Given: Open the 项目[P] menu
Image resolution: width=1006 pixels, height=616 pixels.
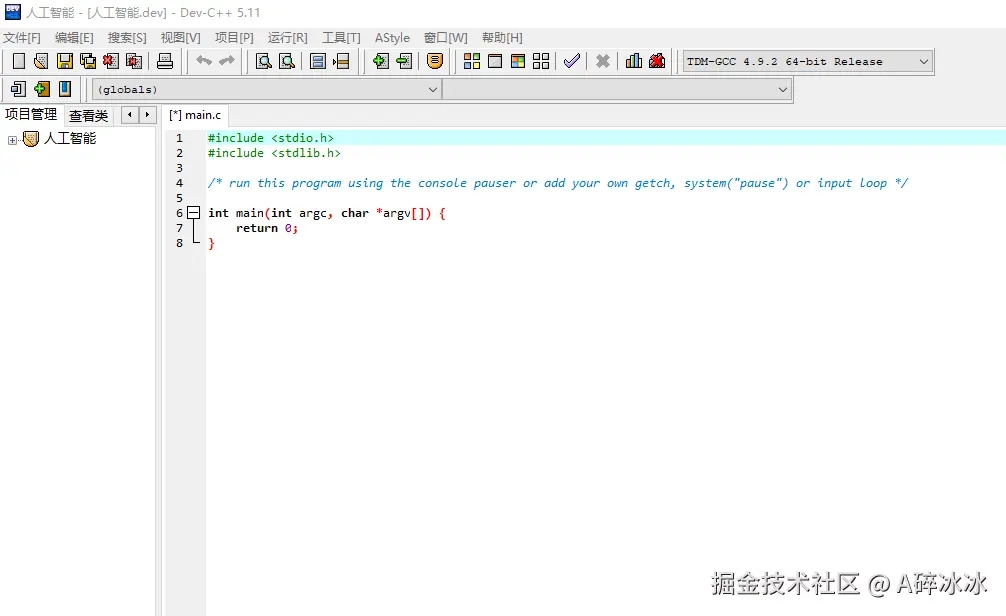Looking at the screenshot, I should point(234,38).
